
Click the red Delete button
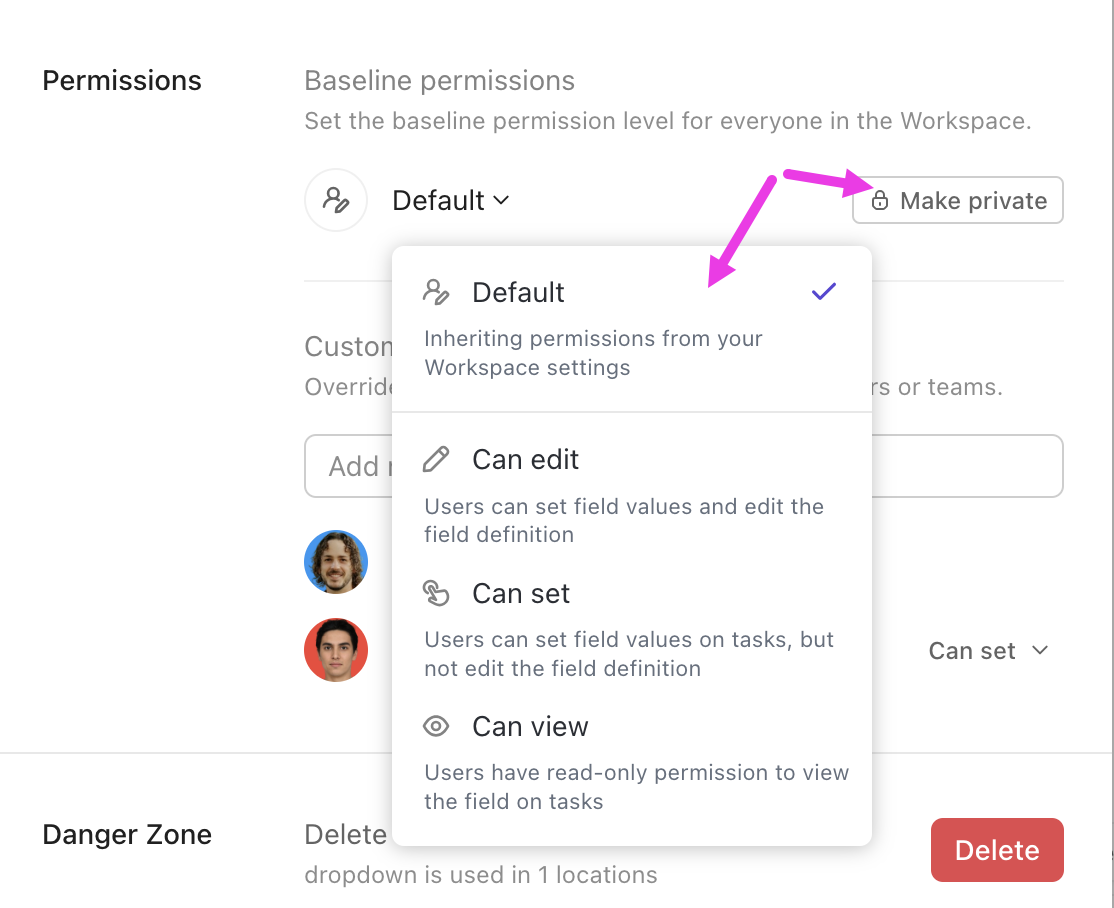[997, 850]
